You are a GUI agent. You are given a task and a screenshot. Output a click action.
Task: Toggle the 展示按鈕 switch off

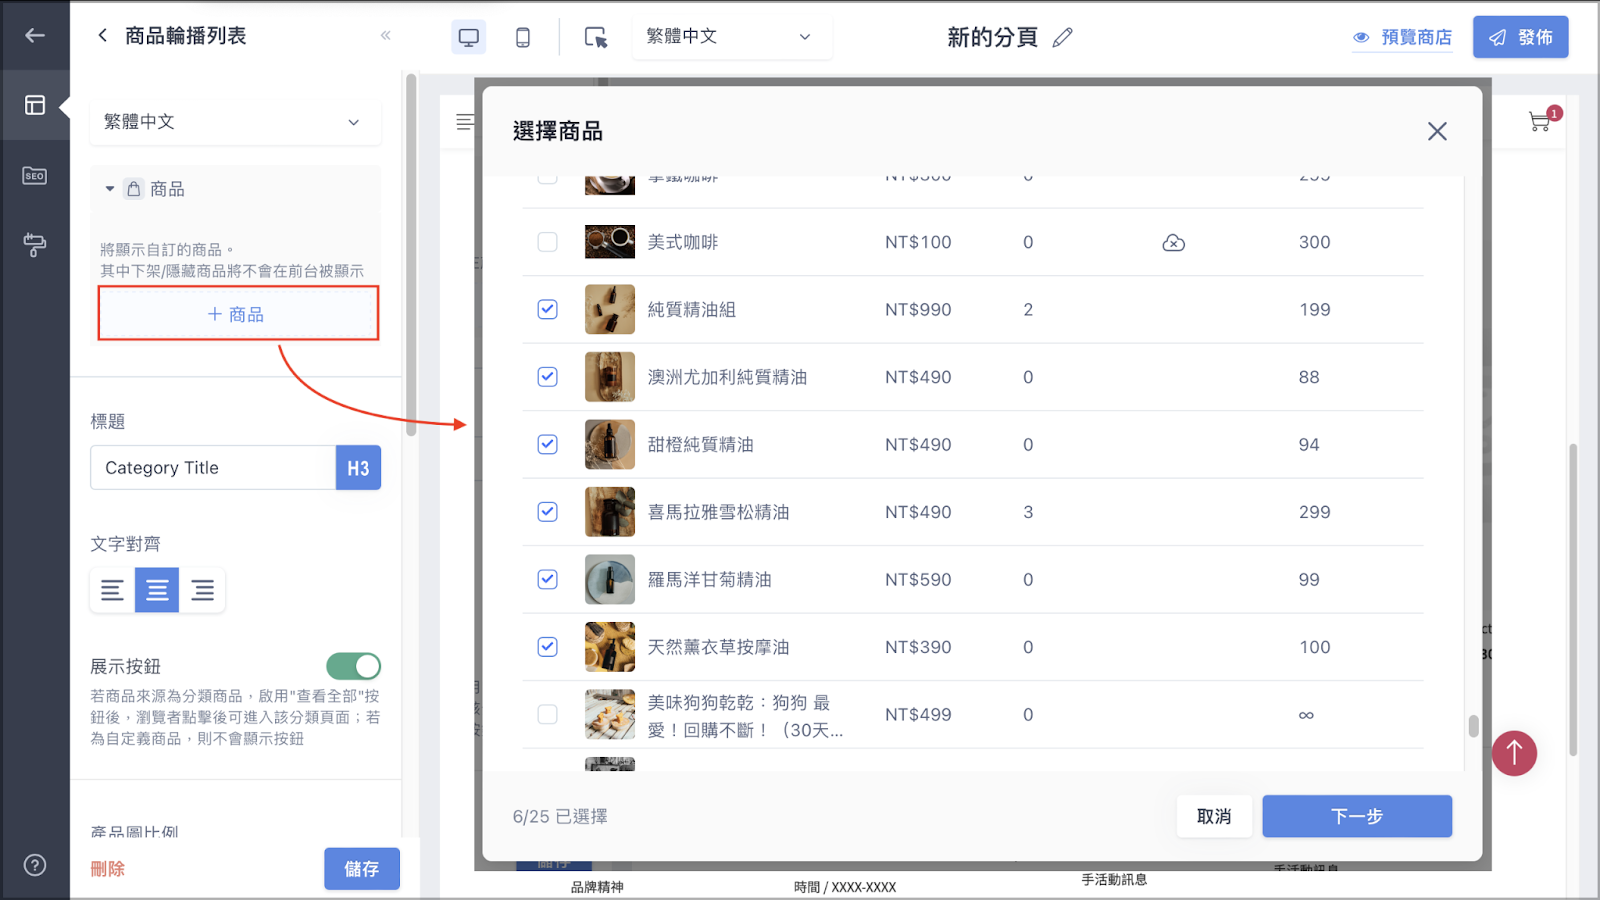[353, 666]
